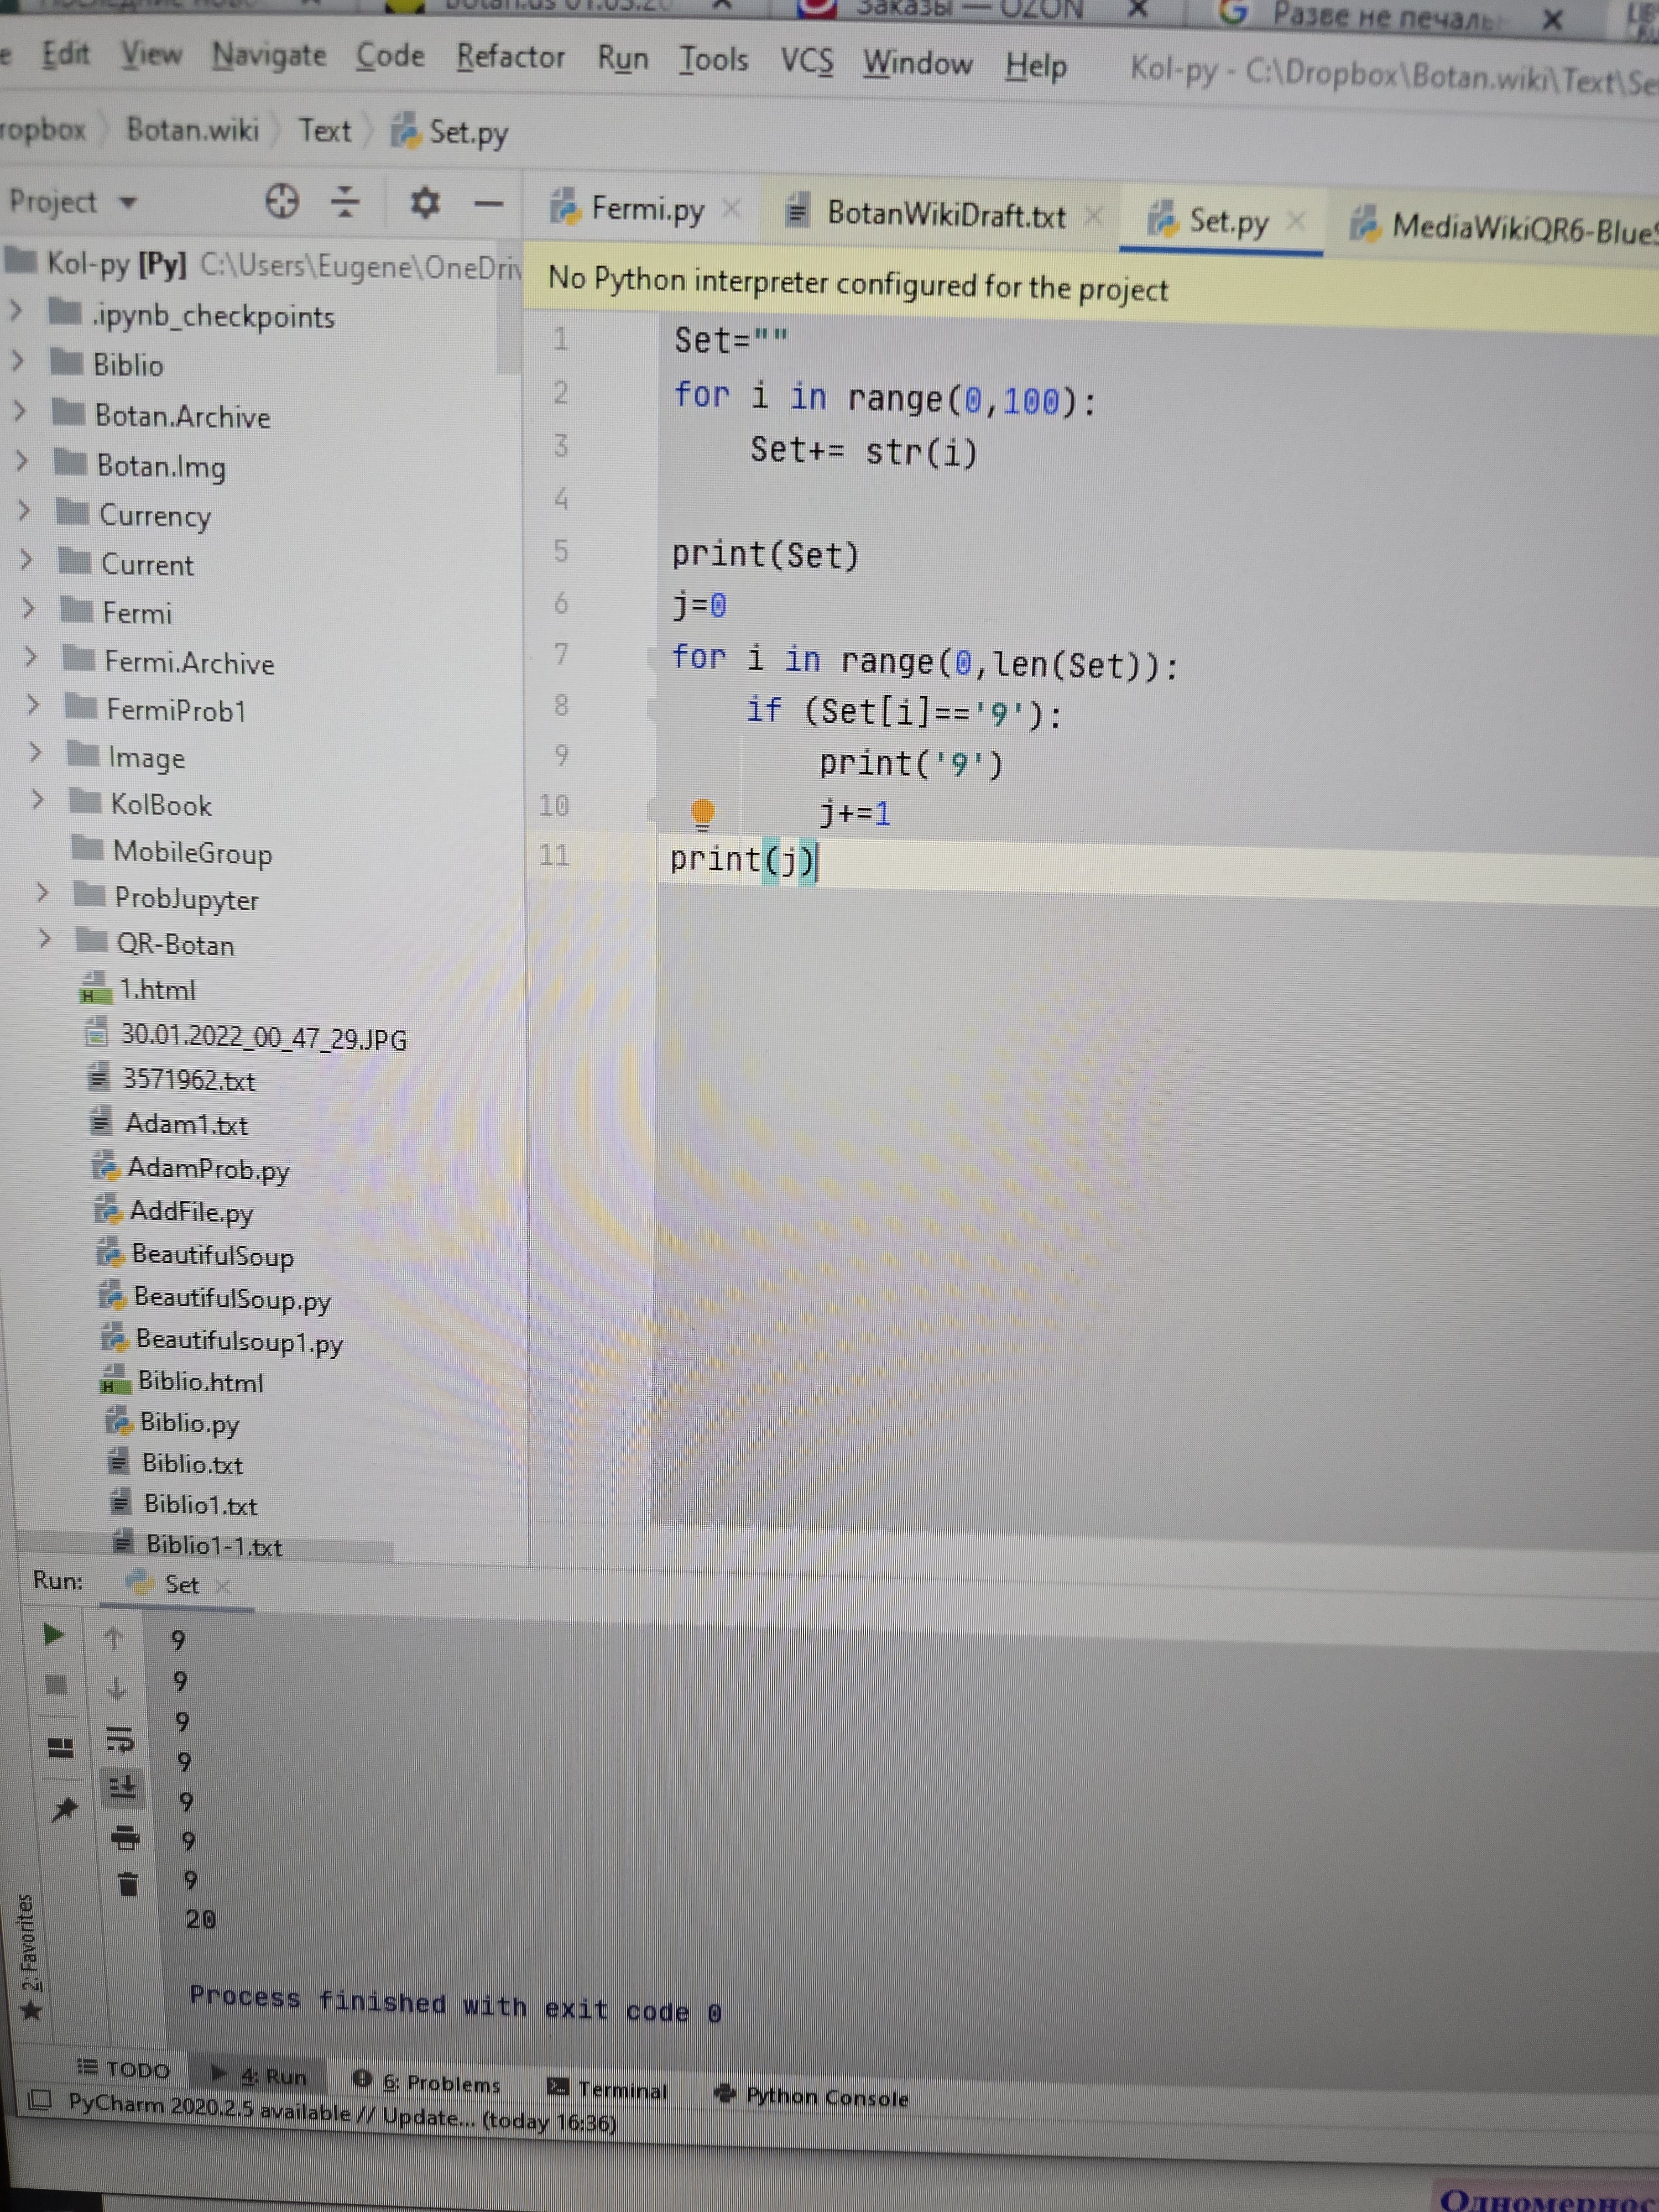Screen dimensions: 1659x2212
Task: Click the output value 20 in Run console
Action: [200, 1919]
